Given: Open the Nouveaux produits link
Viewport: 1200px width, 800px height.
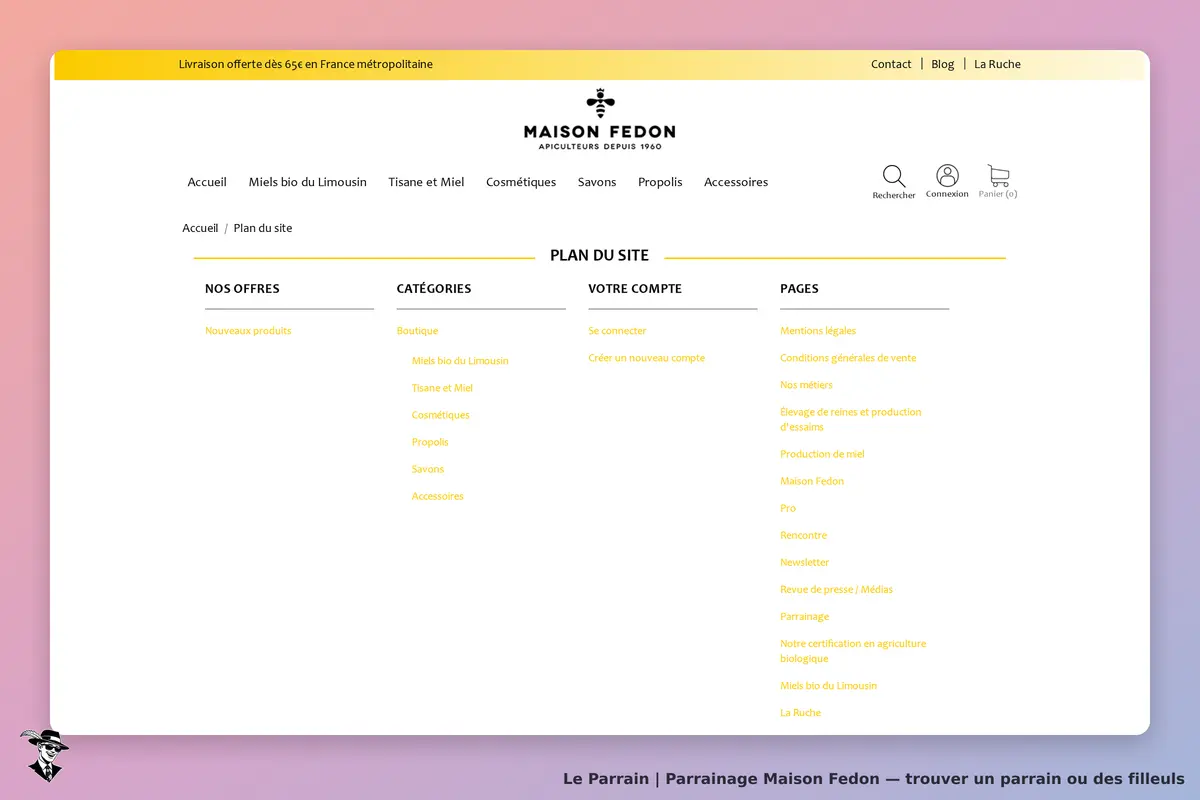Looking at the screenshot, I should [x=248, y=331].
